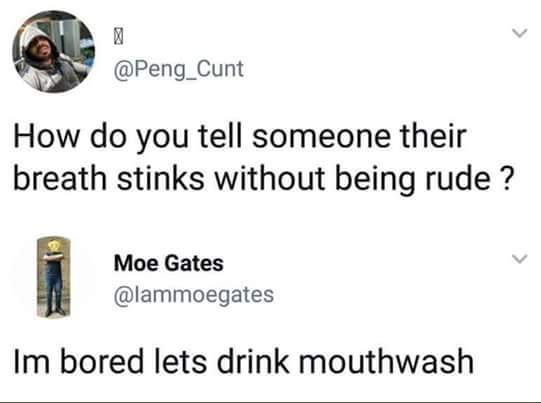Go to Moe Gates' profile via bold name
The image size is (541, 403).
(169, 263)
